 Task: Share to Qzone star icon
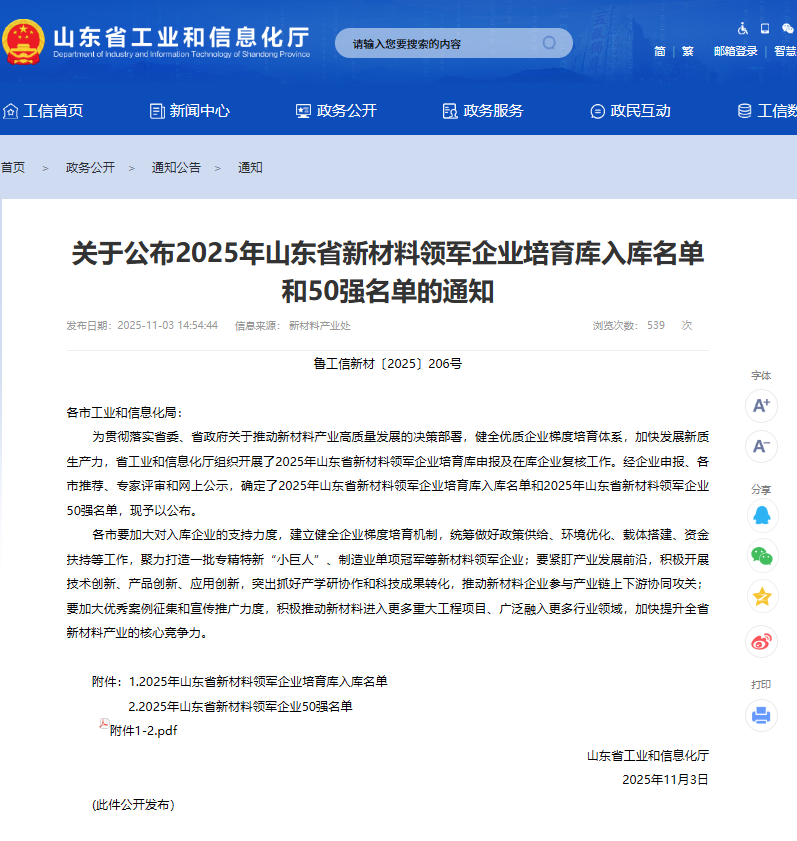click(761, 597)
